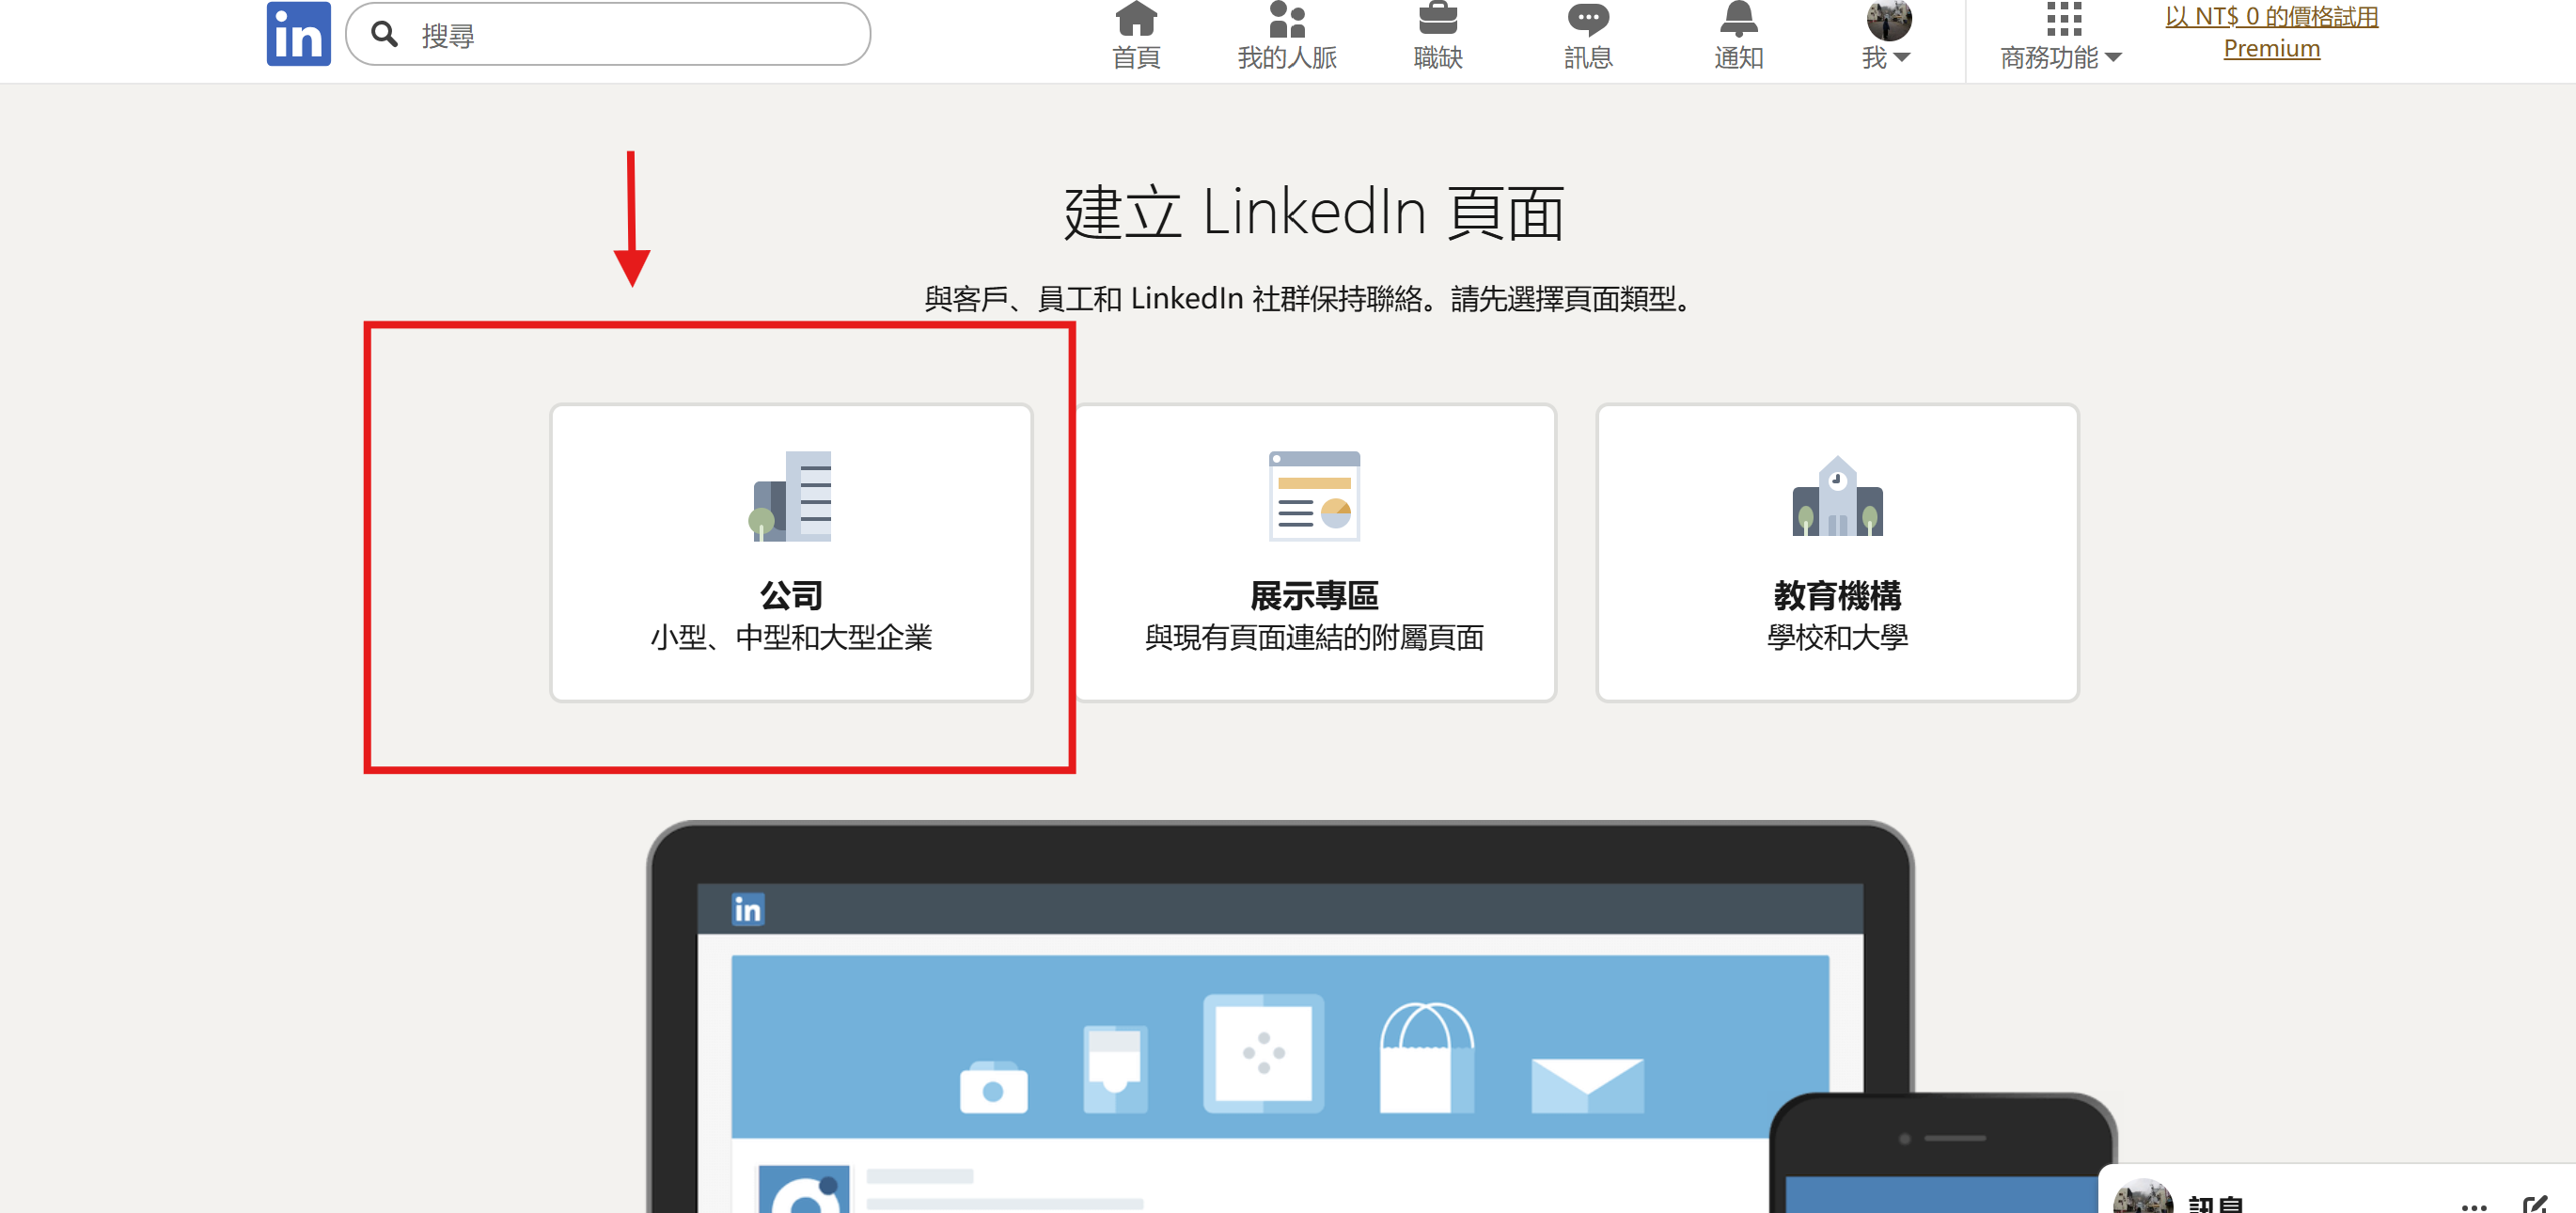This screenshot has width=2576, height=1213.
Task: Click the Premium trial link
Action: [2271, 32]
